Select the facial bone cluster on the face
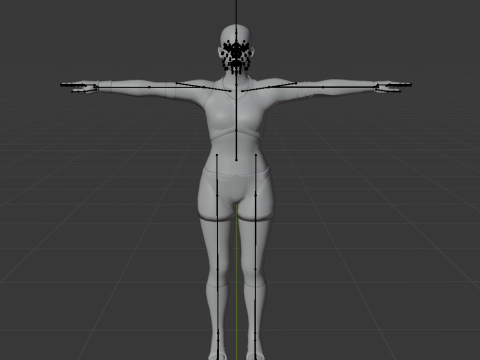Image resolution: width=480 pixels, height=360 pixels. [x=237, y=57]
